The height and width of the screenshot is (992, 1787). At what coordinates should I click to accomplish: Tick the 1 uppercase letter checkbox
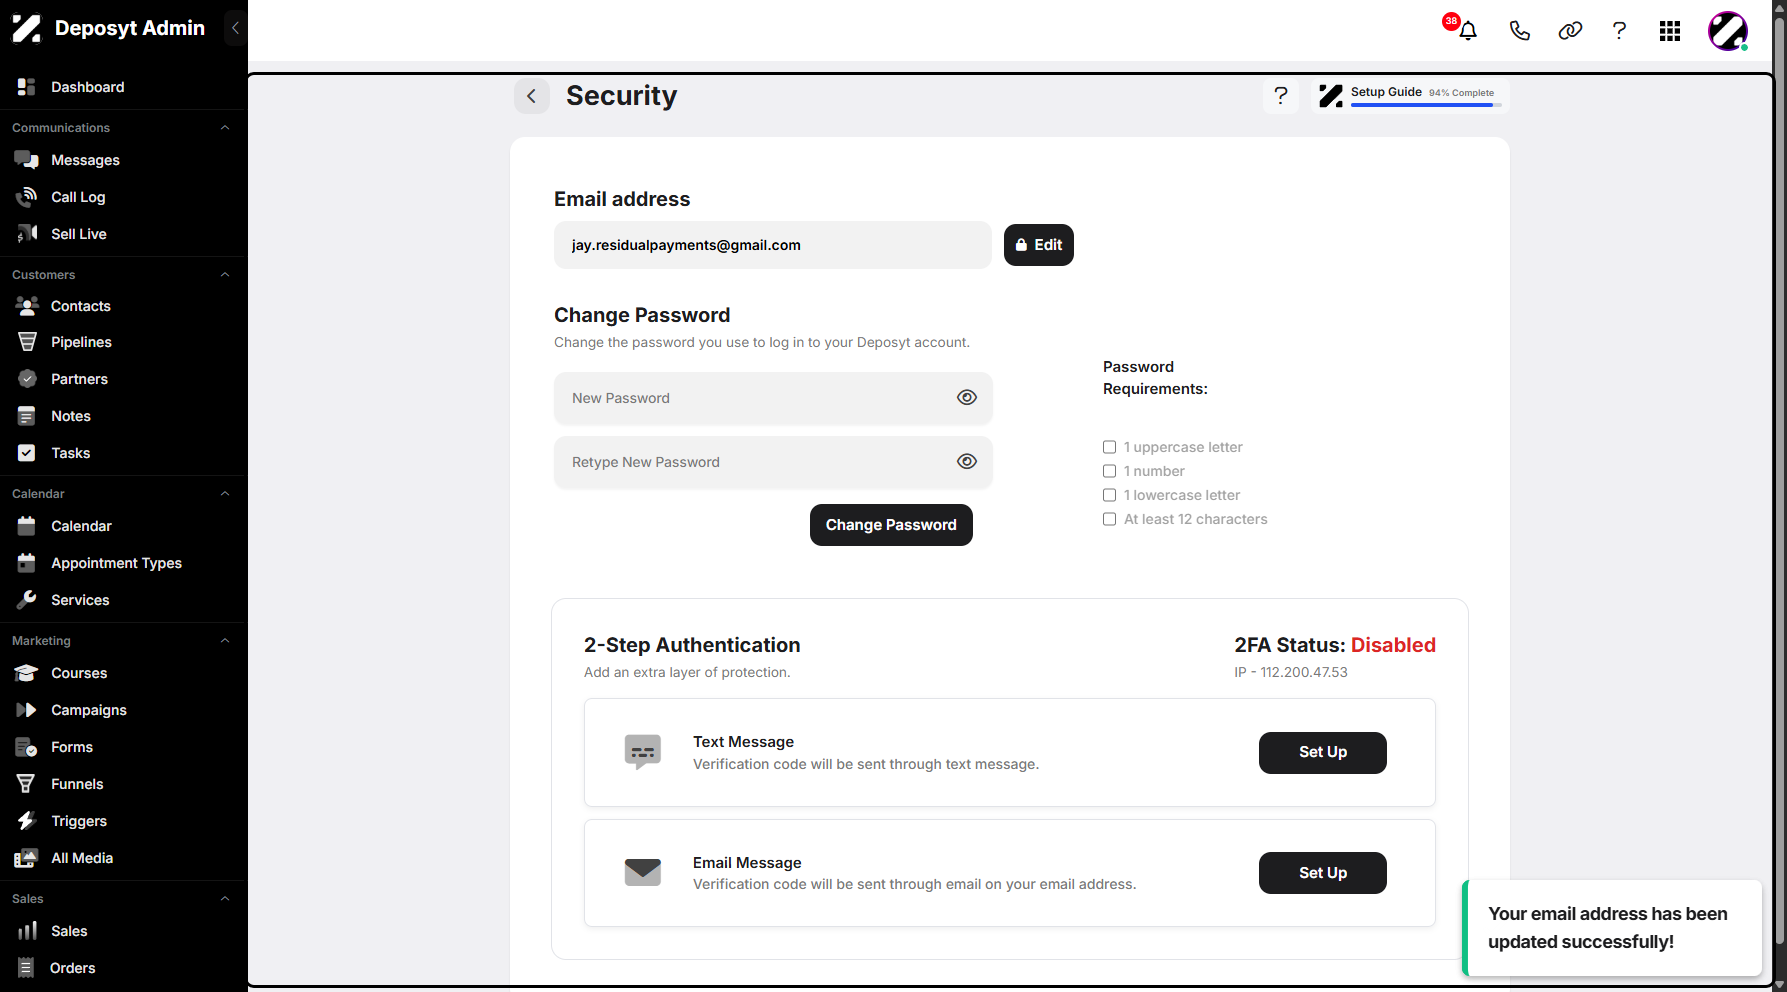[x=1109, y=447]
